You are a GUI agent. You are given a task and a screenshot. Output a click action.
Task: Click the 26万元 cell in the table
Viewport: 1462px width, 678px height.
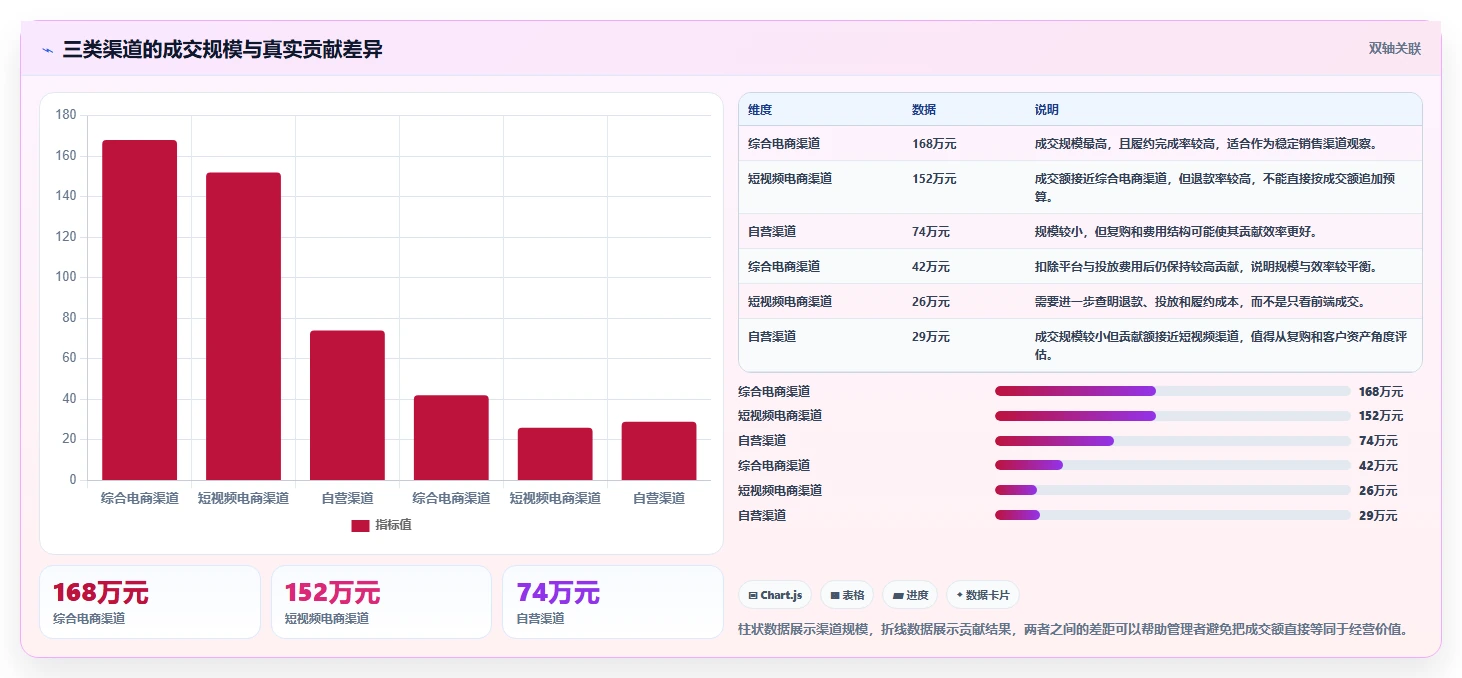(931, 302)
